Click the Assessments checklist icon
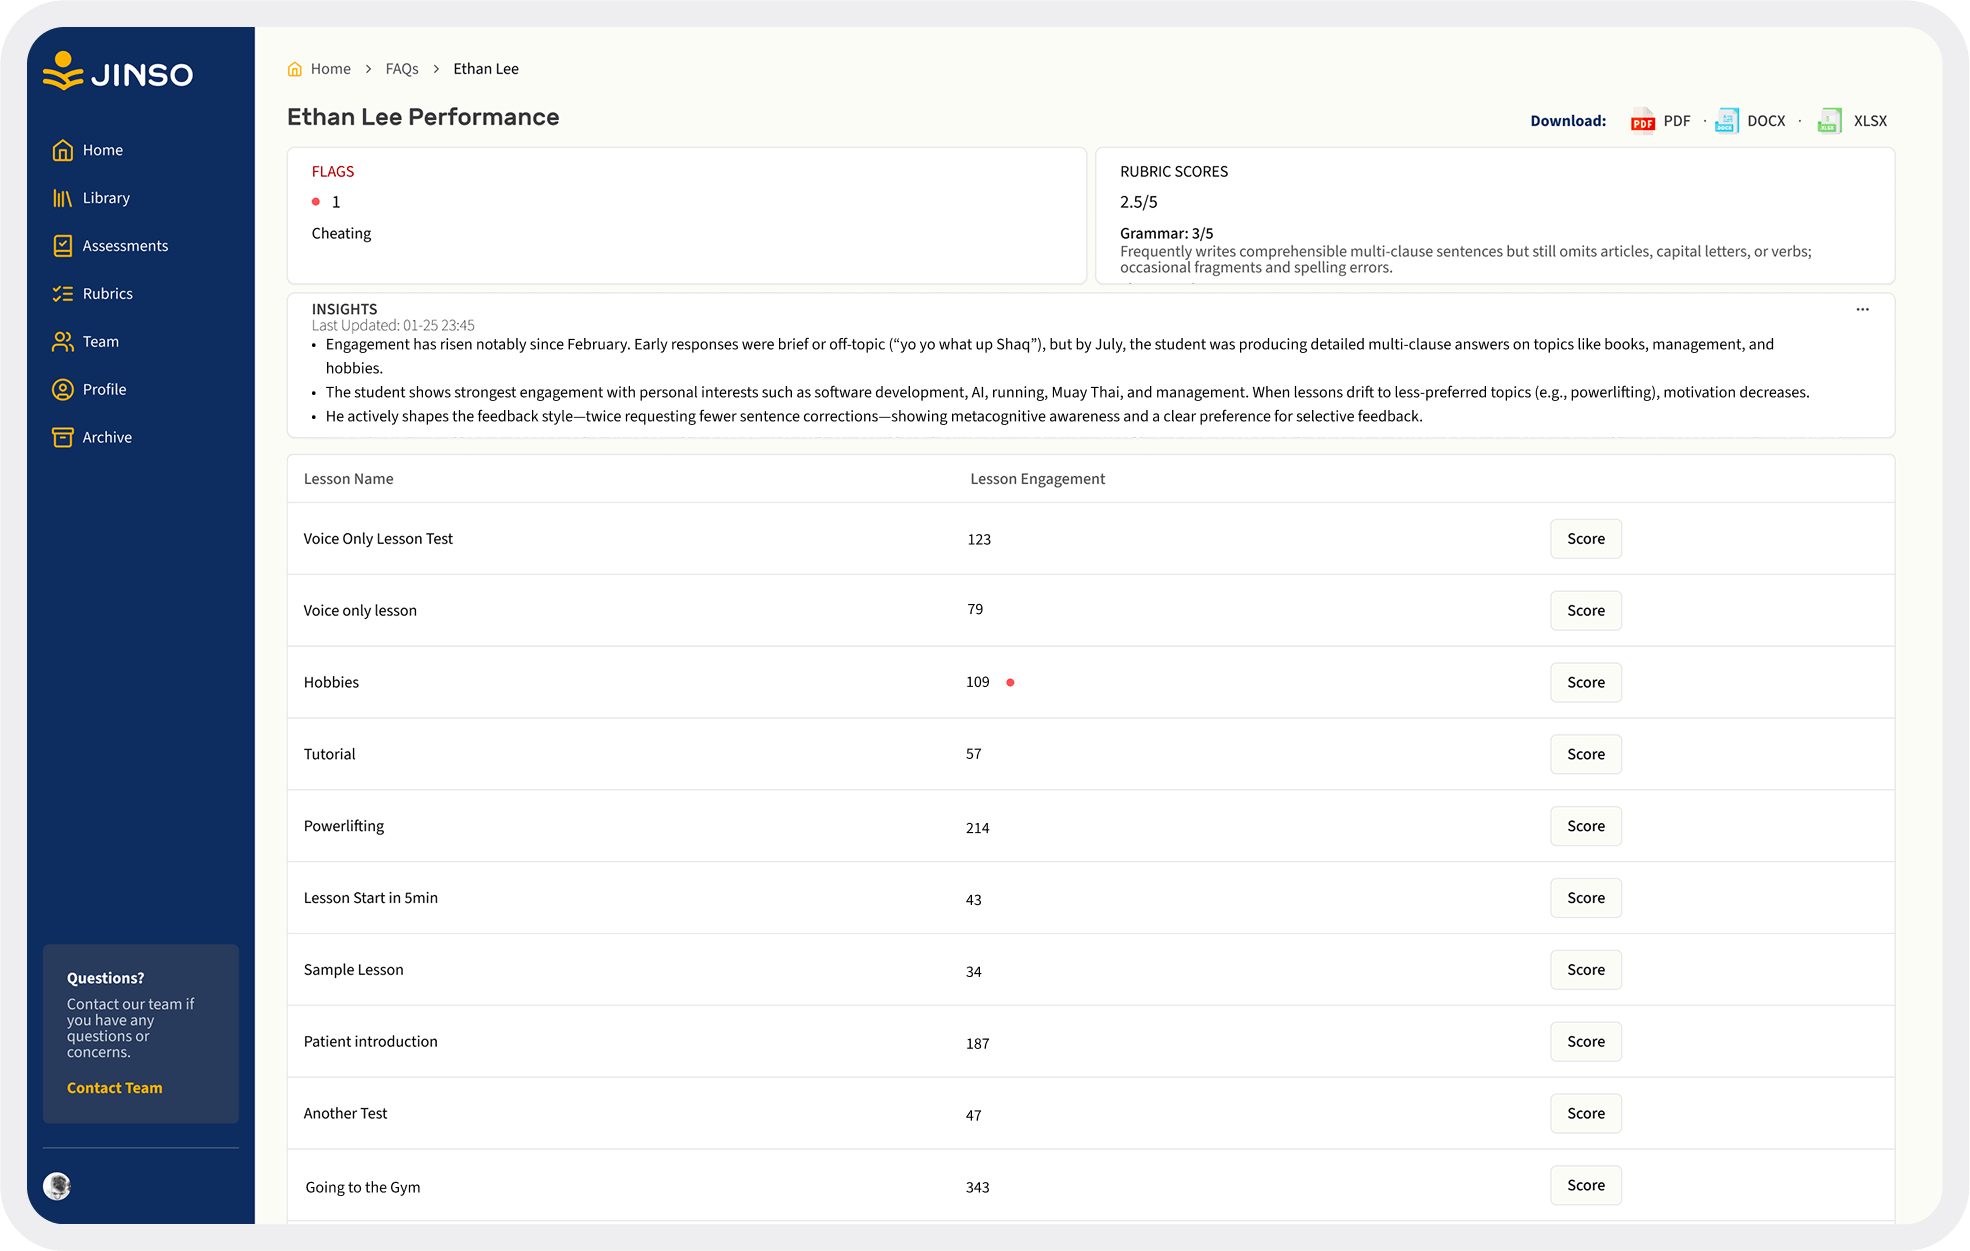Image resolution: width=1970 pixels, height=1251 pixels. 62,246
